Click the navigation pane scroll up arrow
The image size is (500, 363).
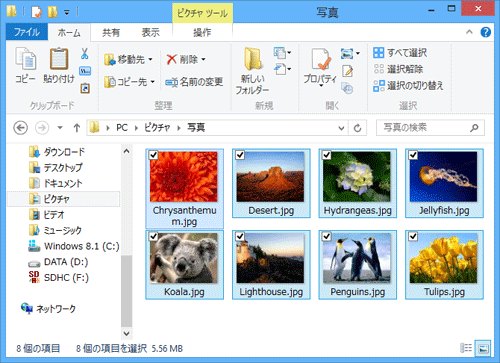tap(126, 151)
